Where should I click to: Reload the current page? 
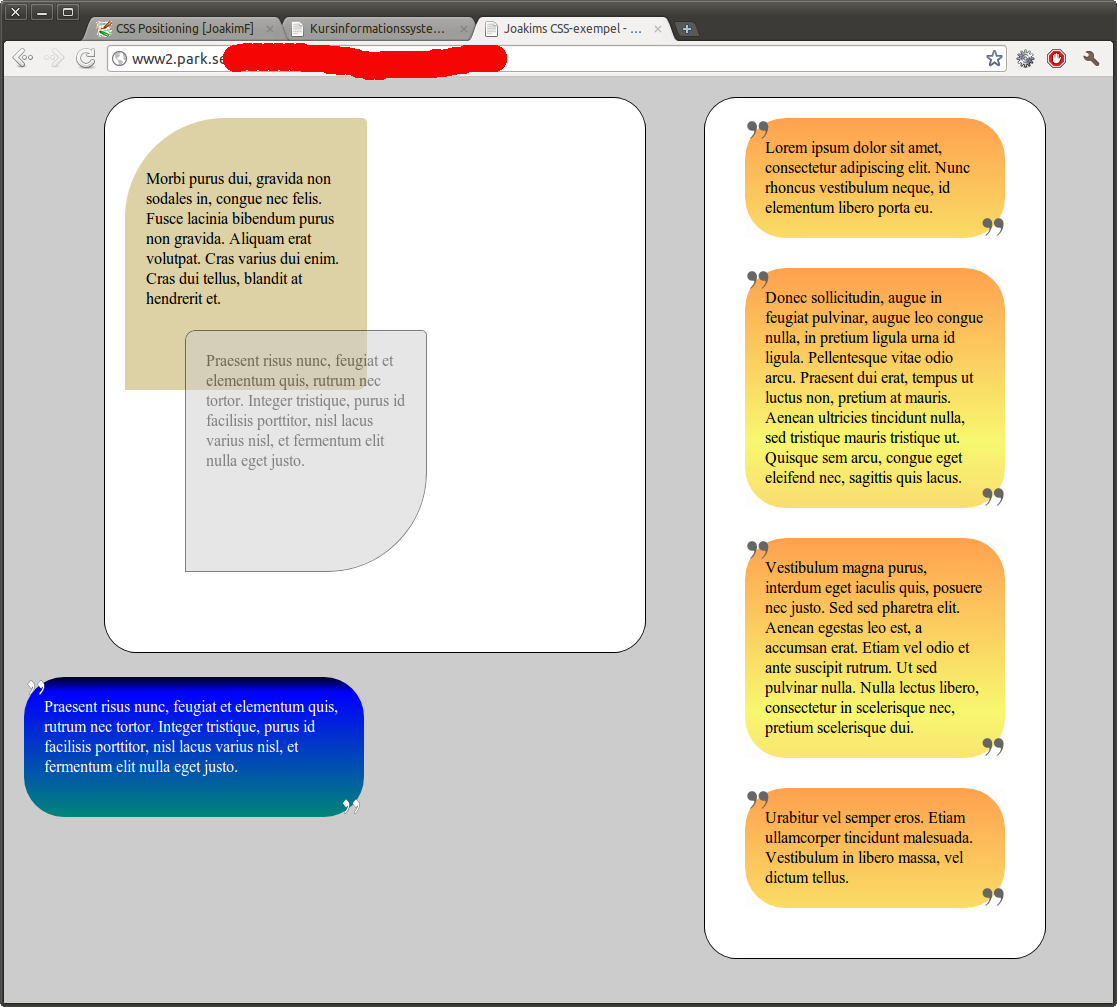click(x=86, y=59)
